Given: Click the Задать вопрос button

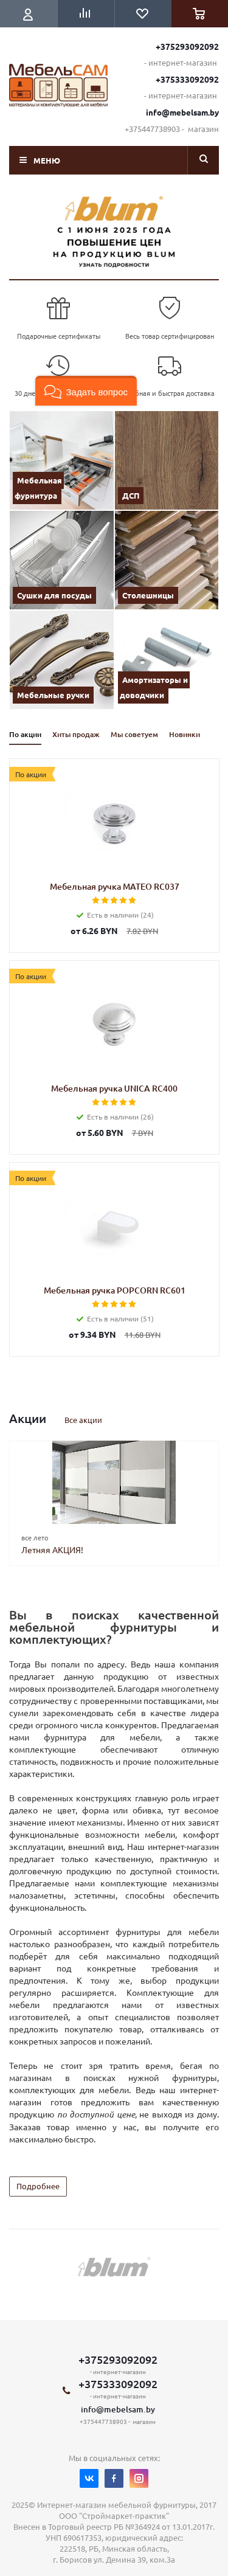Looking at the screenshot, I should click(86, 392).
